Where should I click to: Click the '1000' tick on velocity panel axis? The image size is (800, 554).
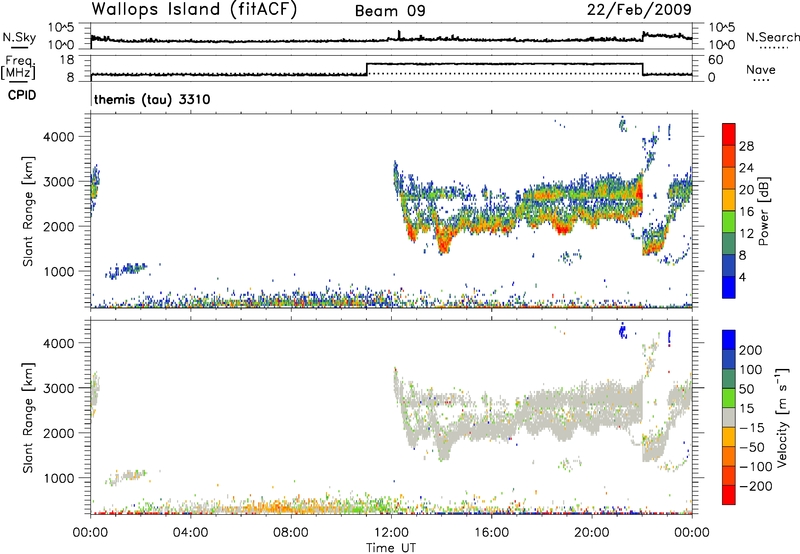(58, 478)
